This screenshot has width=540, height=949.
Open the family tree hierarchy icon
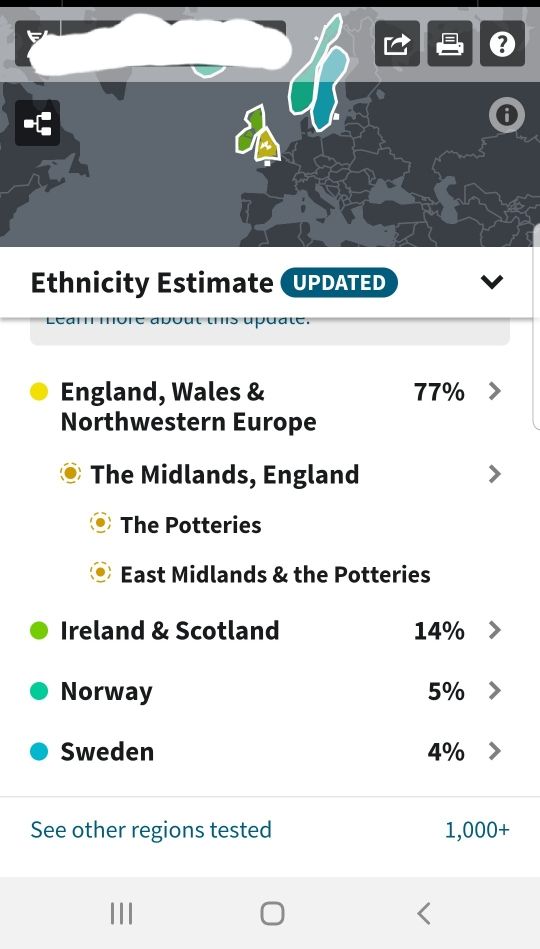coord(38,123)
